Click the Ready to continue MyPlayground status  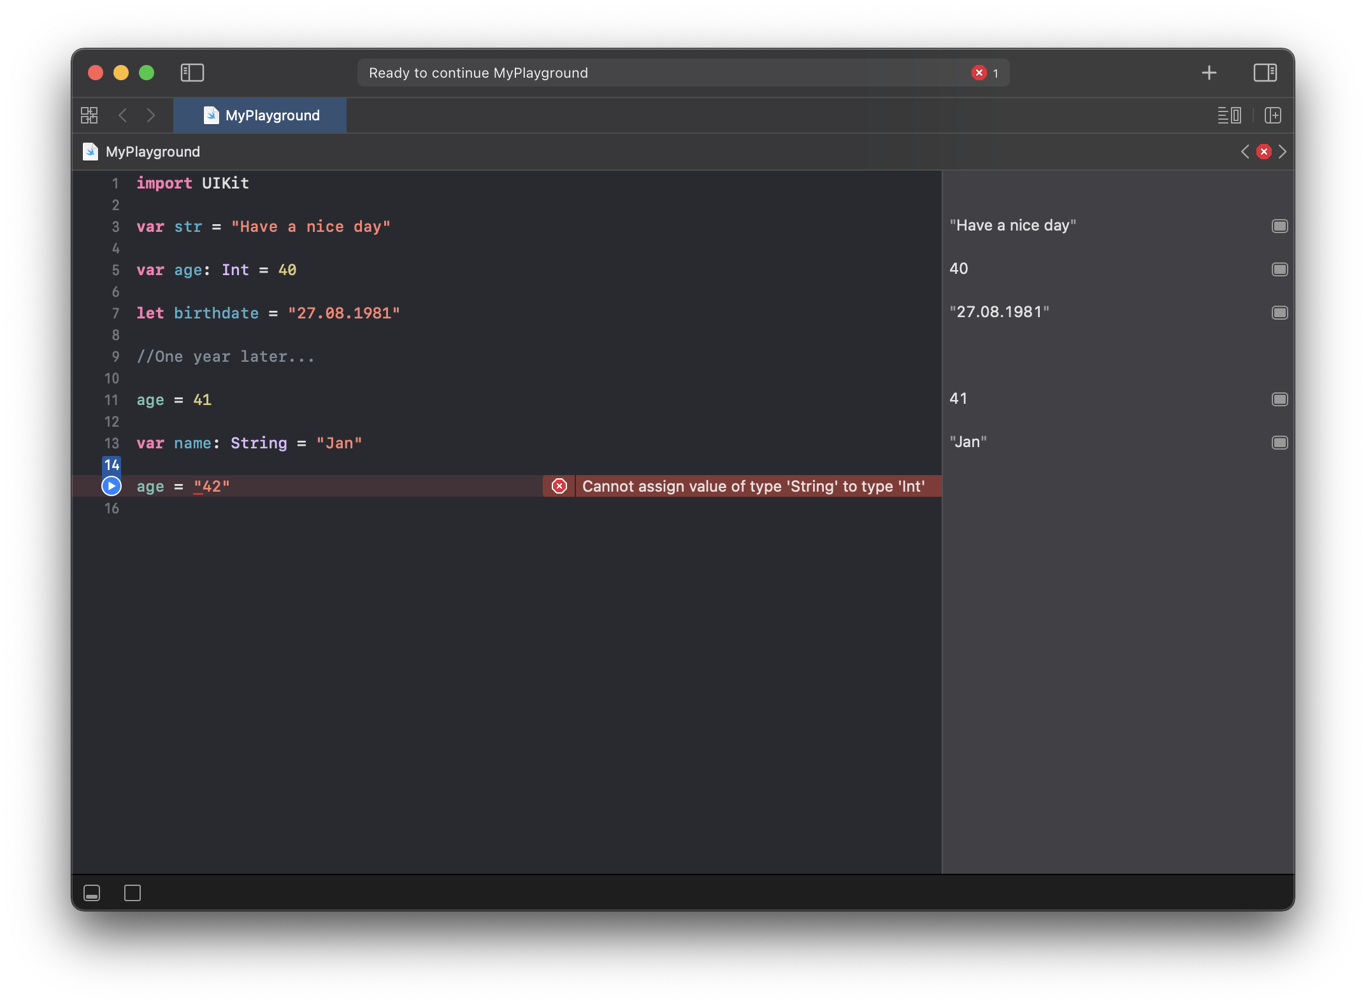pyautogui.click(x=478, y=72)
